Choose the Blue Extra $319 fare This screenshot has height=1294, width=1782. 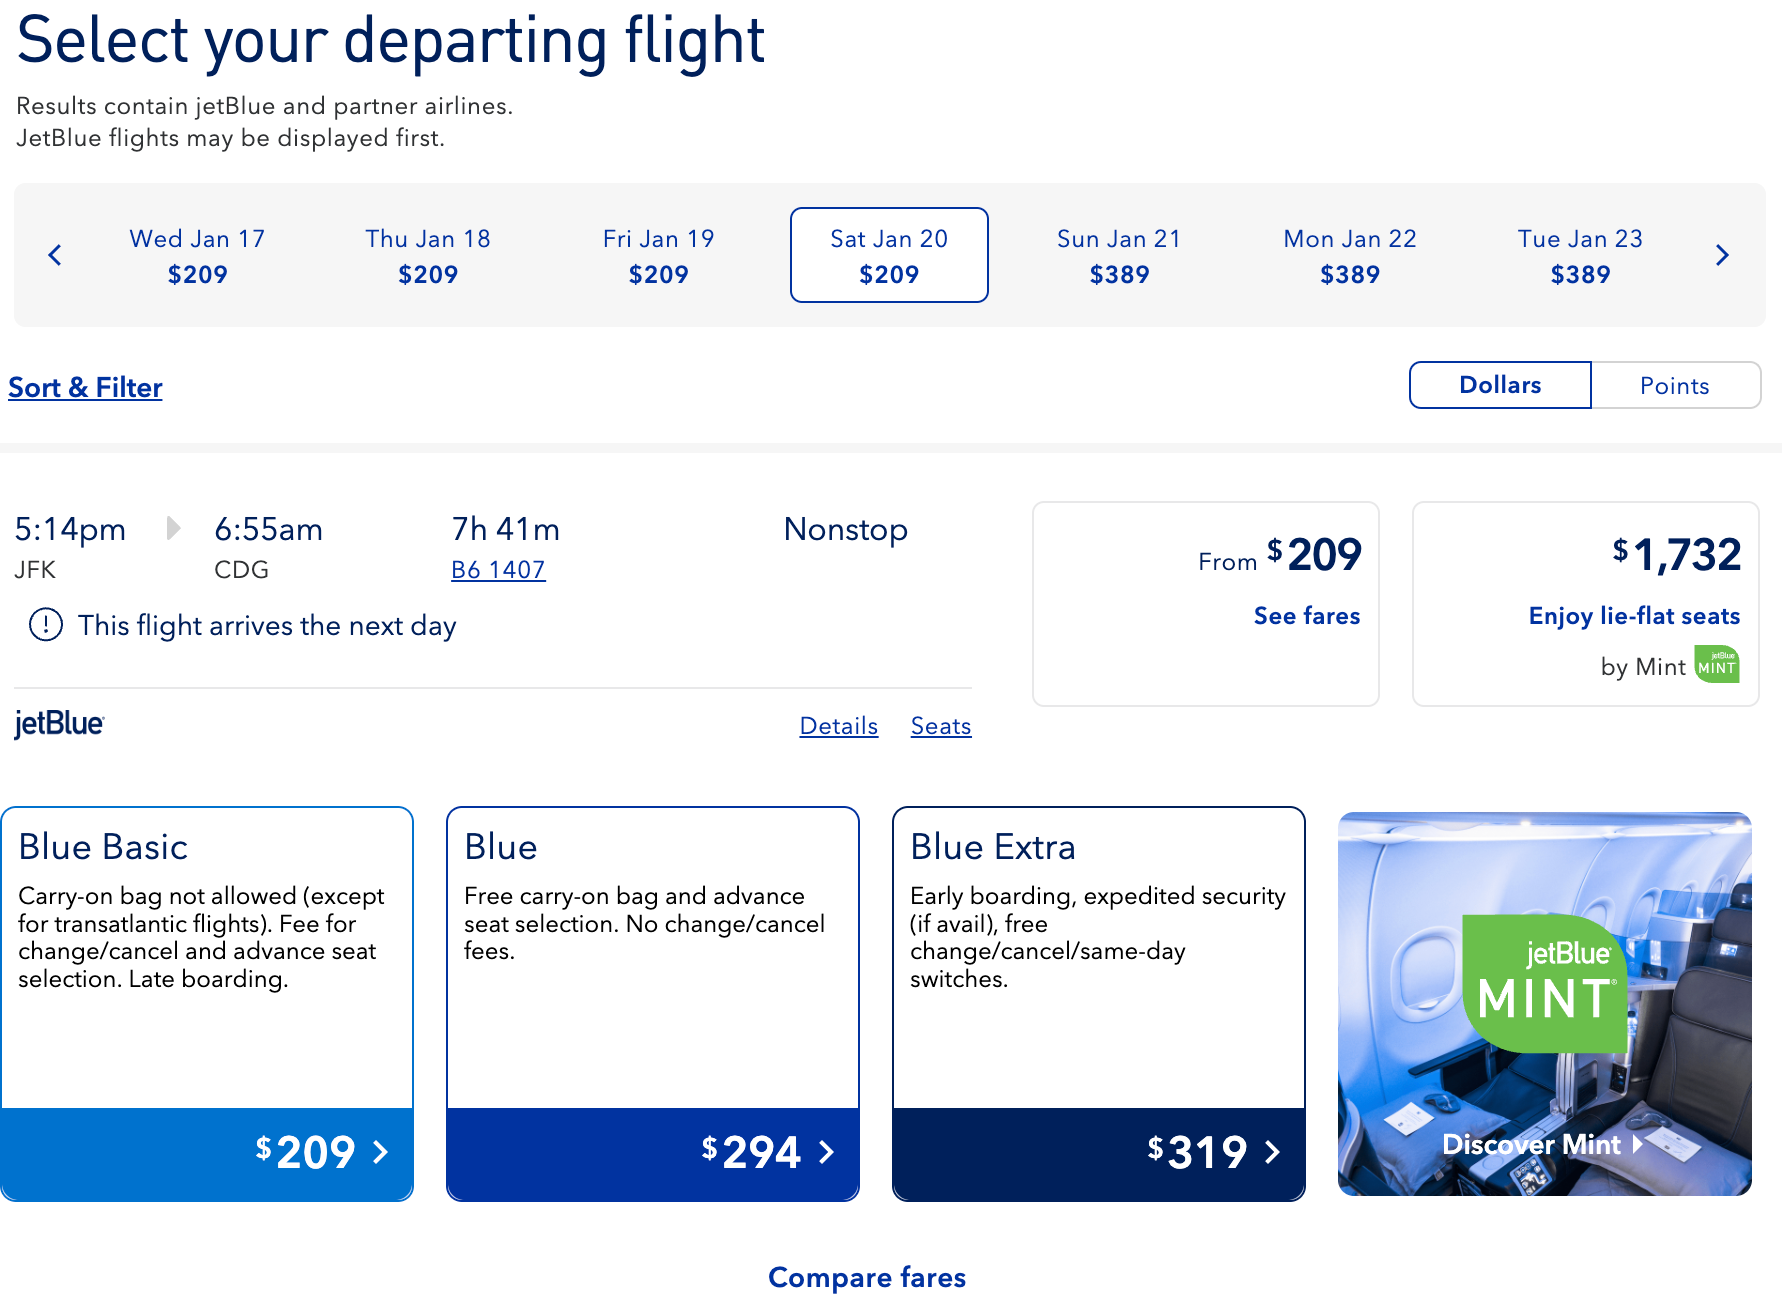pos(1098,1152)
